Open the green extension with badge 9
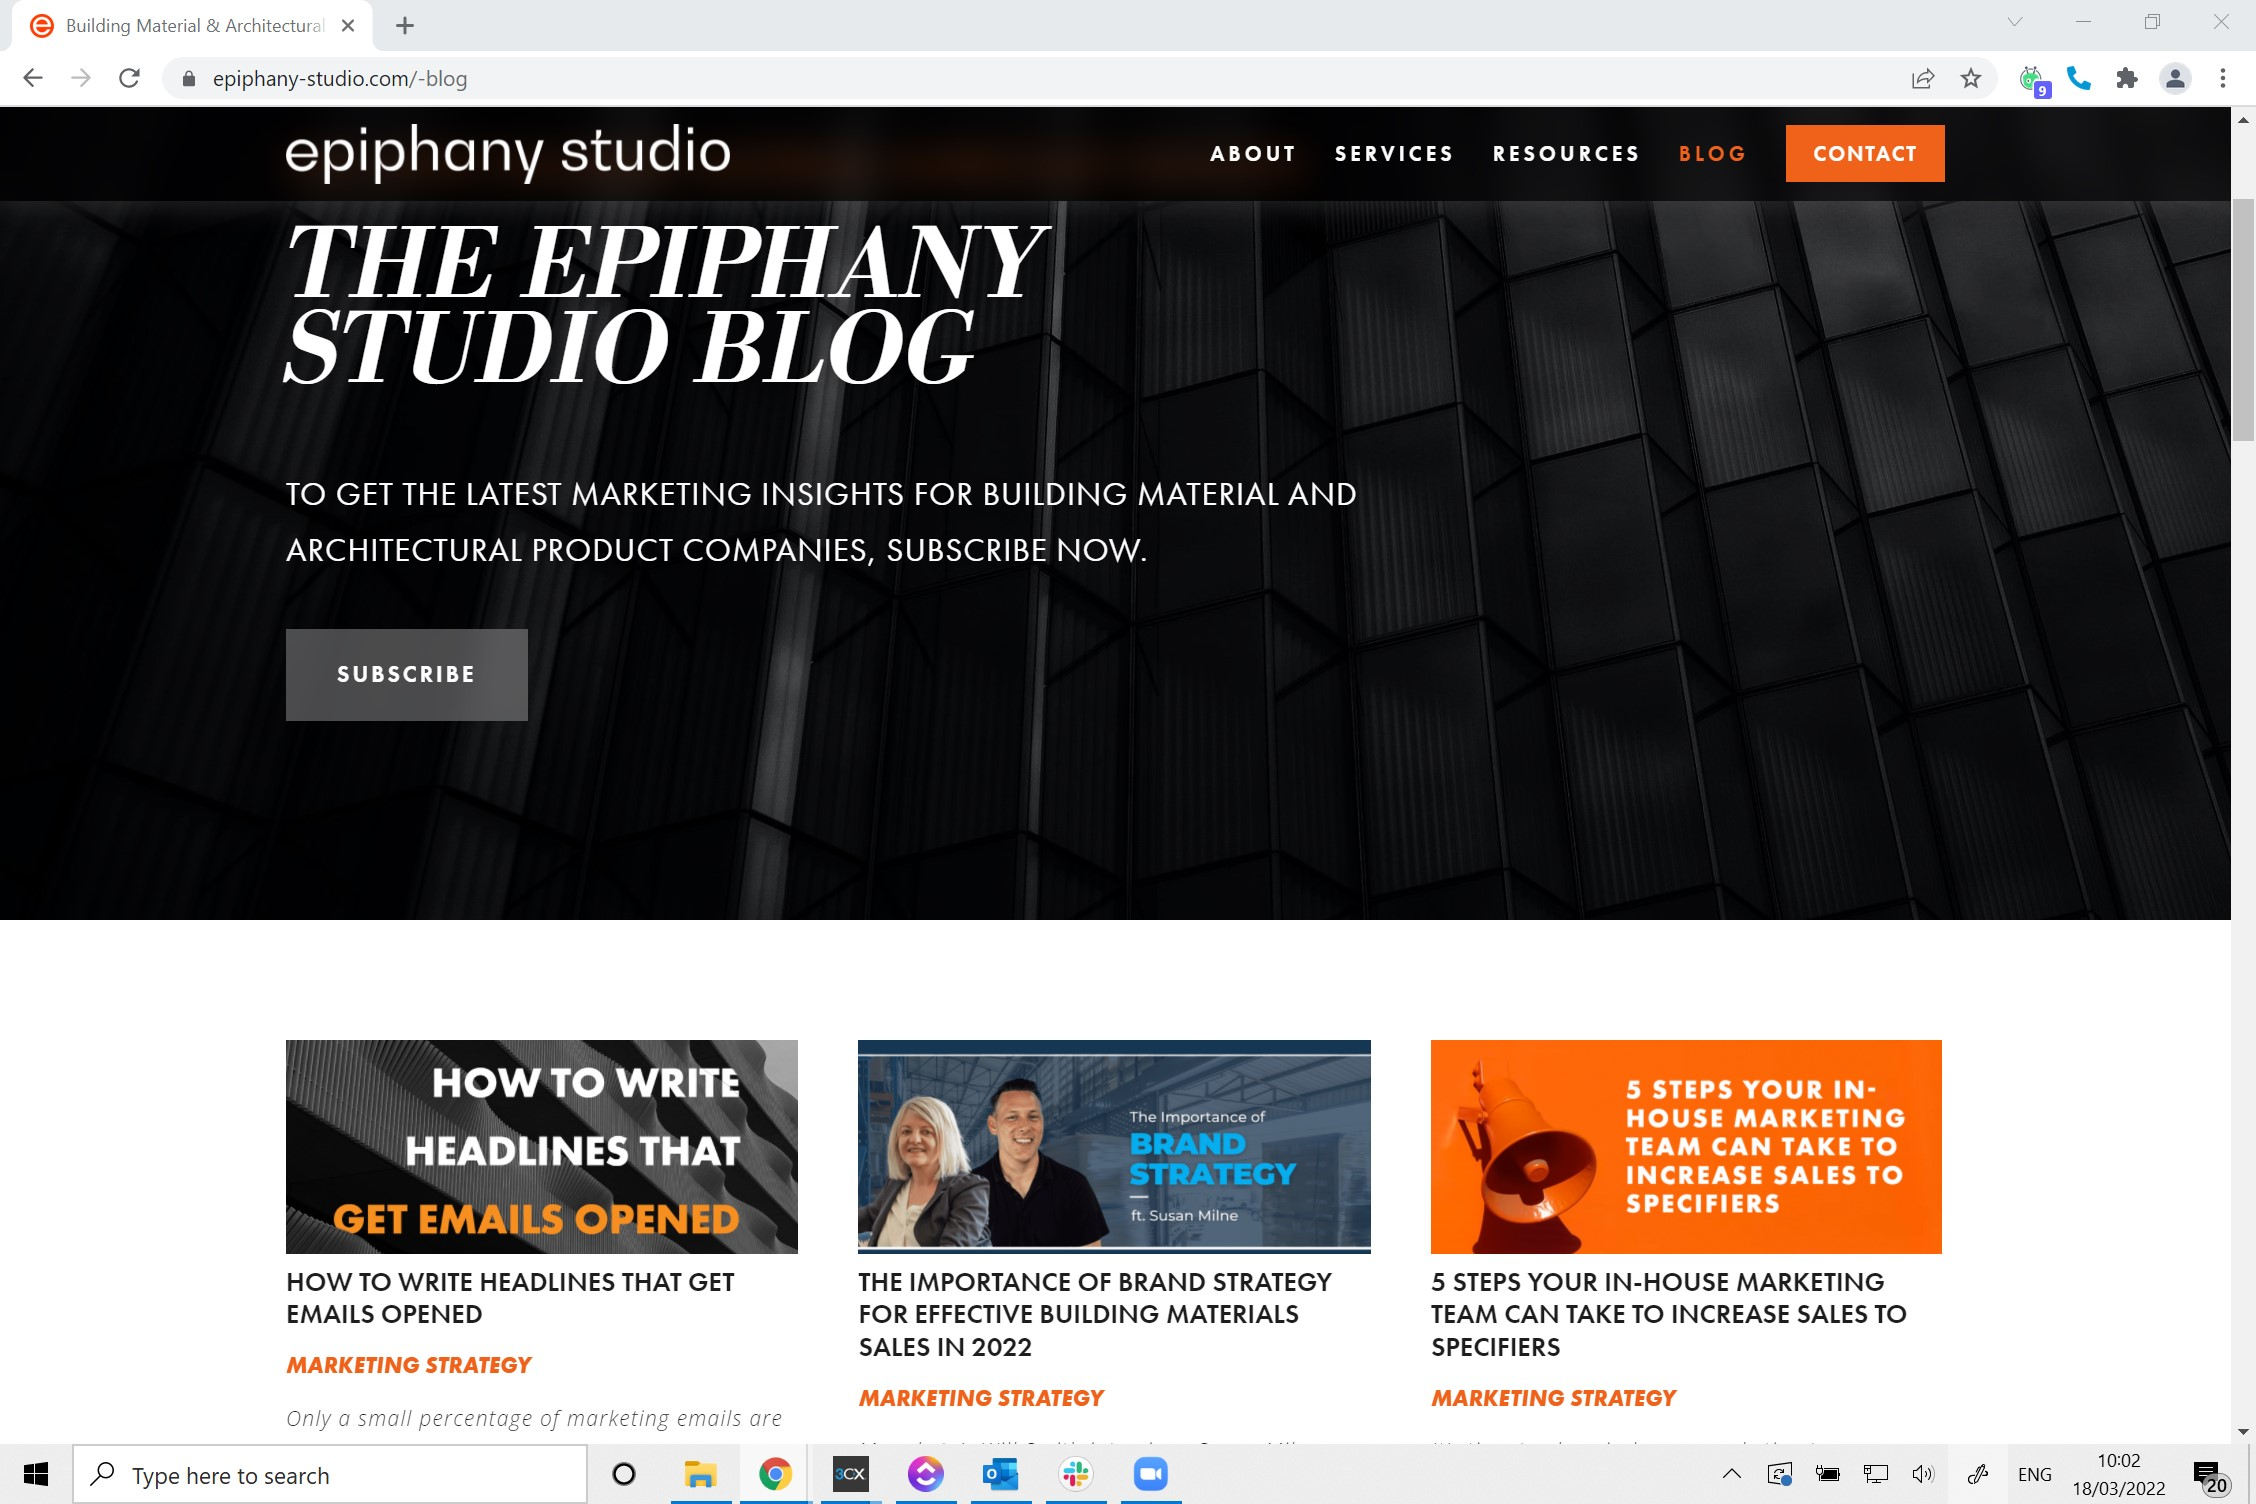 tap(2032, 80)
